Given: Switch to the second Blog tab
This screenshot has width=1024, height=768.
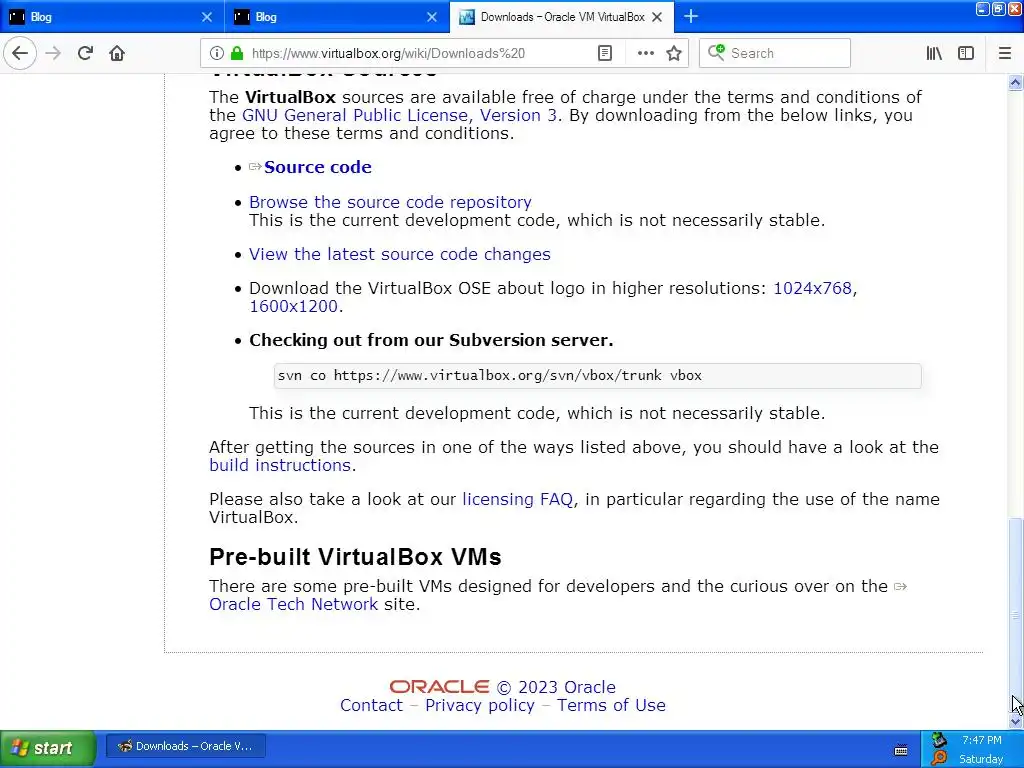Looking at the screenshot, I should click(x=337, y=17).
